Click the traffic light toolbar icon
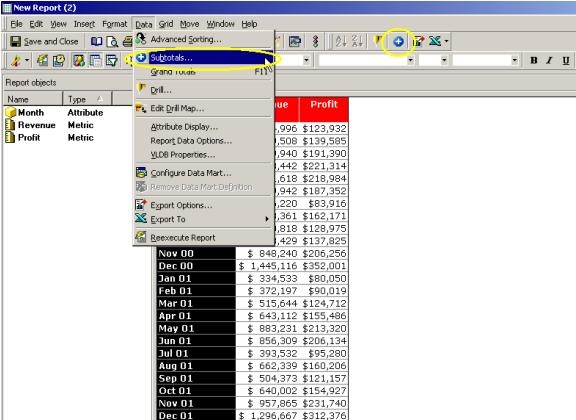Image resolution: width=576 pixels, height=420 pixels. (x=315, y=41)
